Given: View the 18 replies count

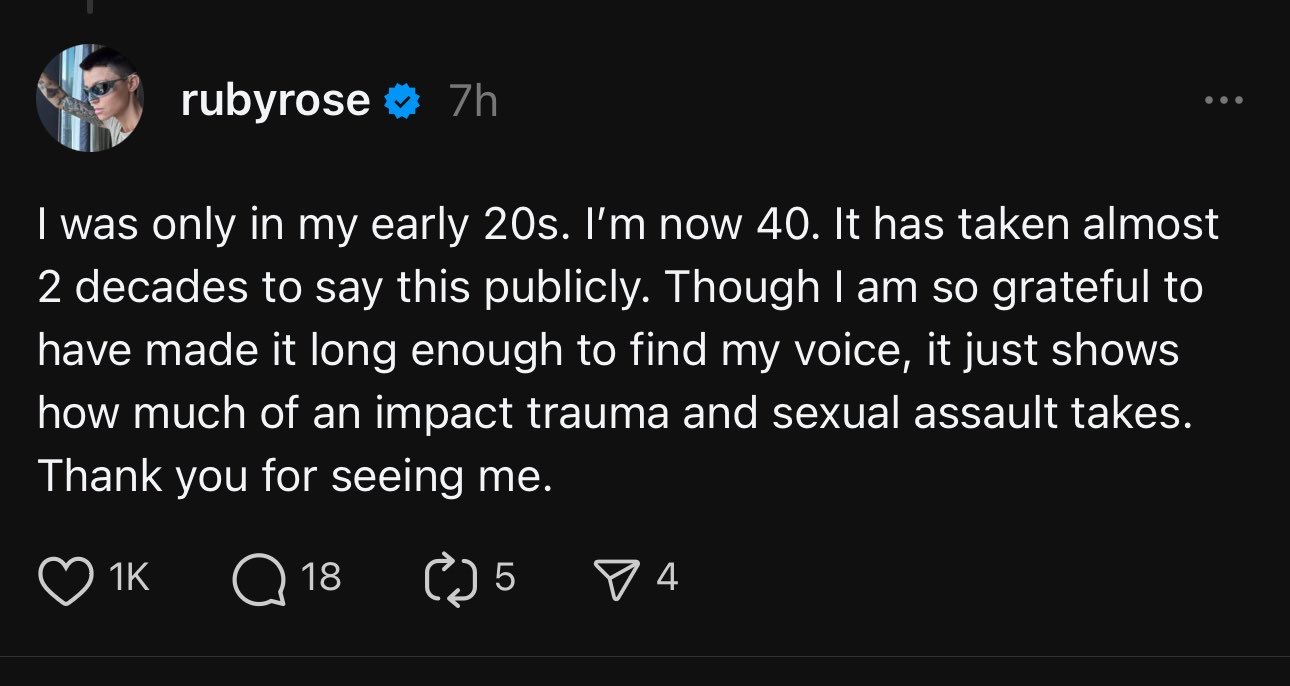Looking at the screenshot, I should (x=320, y=577).
